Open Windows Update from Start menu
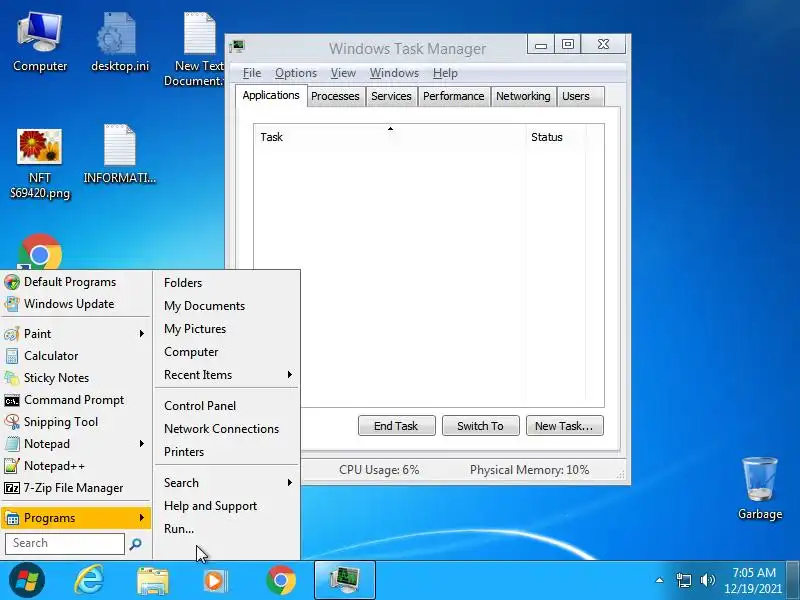The image size is (800, 600). tap(76, 304)
